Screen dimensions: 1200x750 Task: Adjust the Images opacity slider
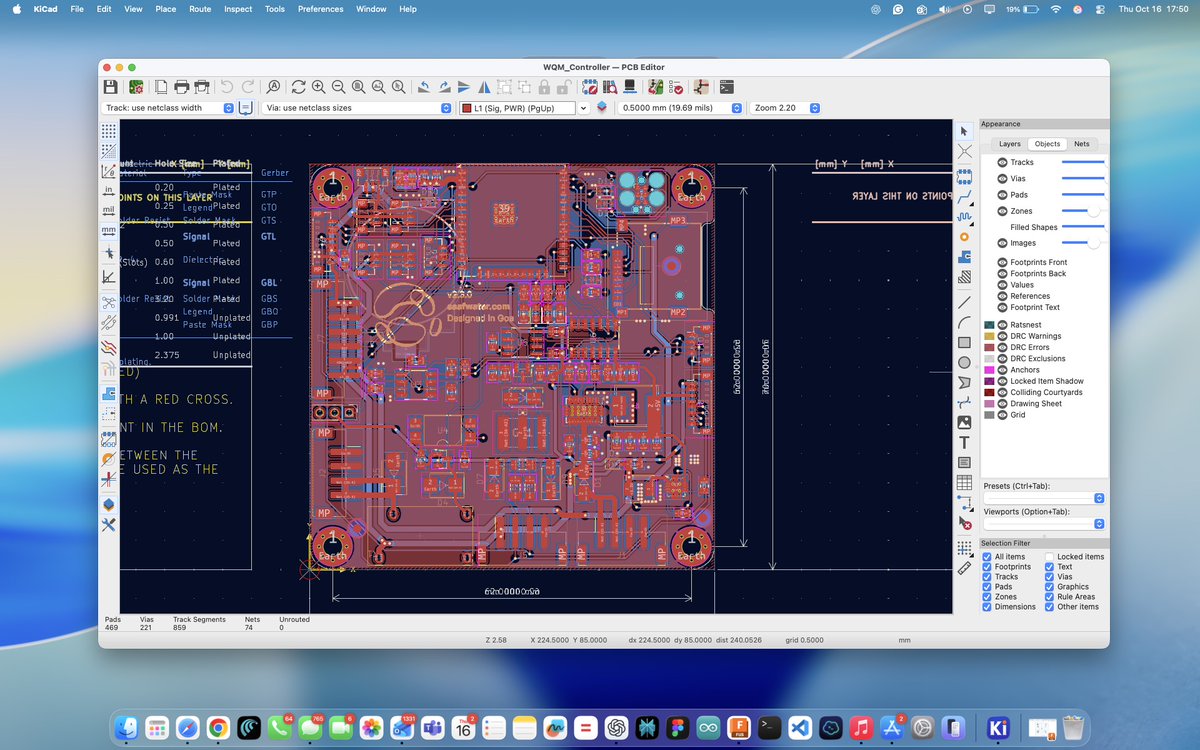tap(1083, 243)
